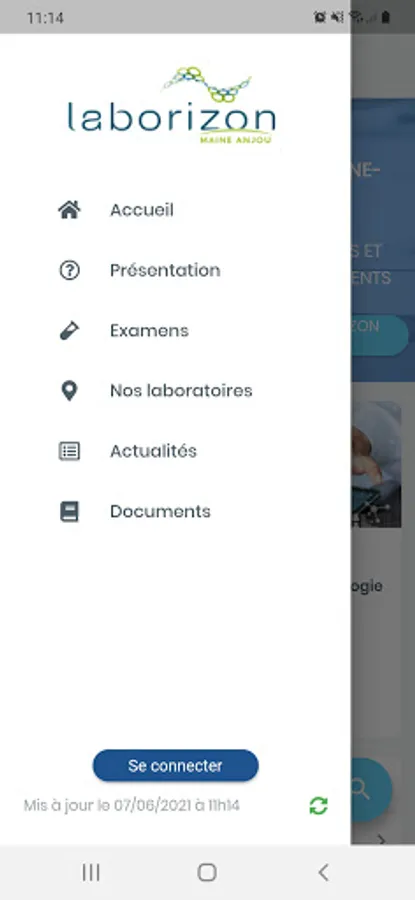Tap the Se connecter button

coord(176,766)
